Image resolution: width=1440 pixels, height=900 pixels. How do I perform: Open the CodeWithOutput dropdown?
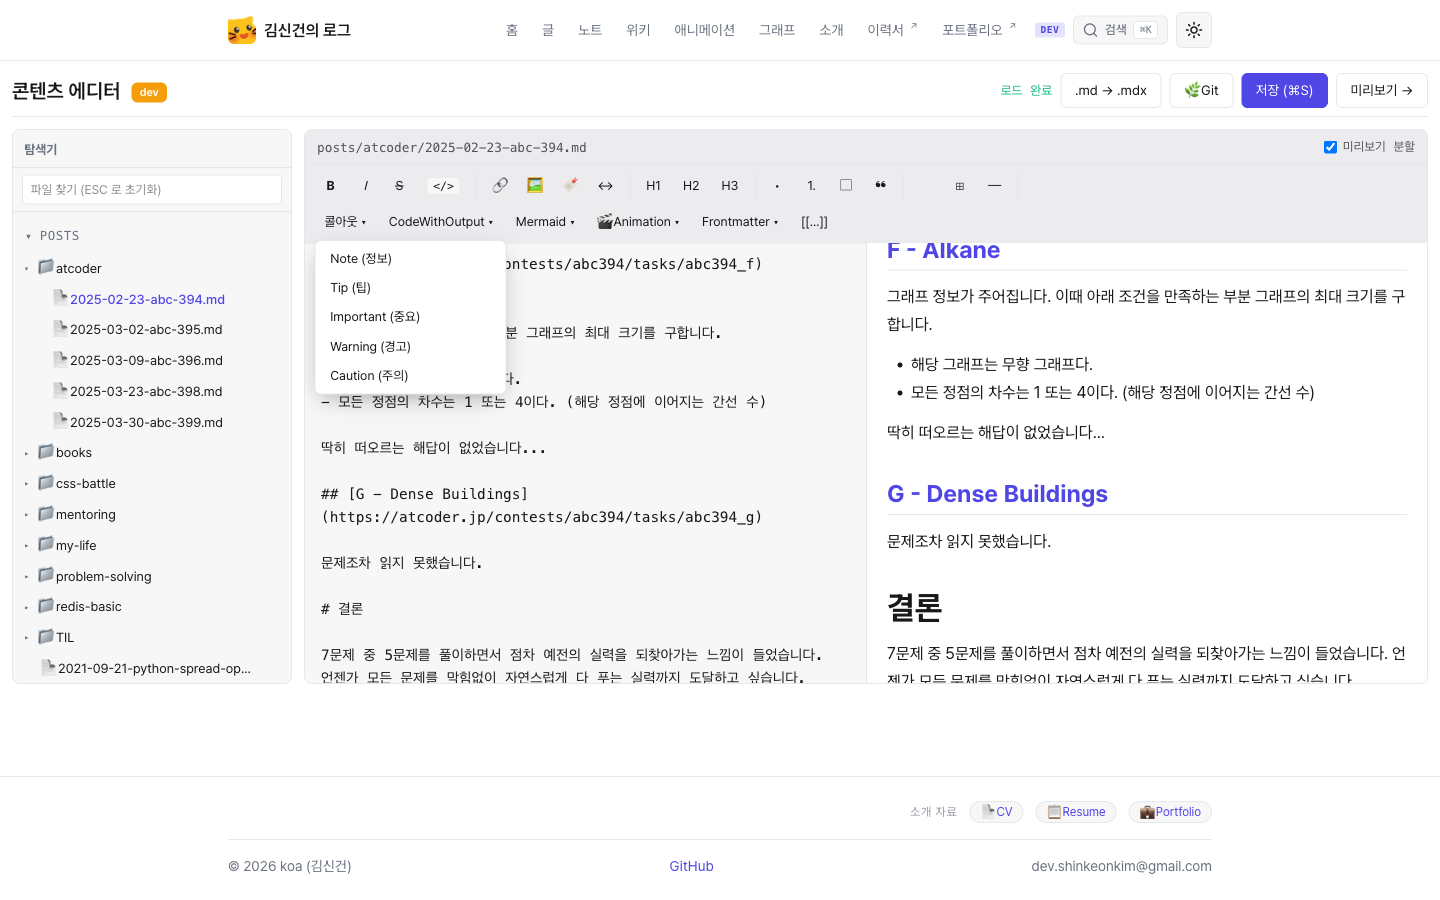click(441, 222)
